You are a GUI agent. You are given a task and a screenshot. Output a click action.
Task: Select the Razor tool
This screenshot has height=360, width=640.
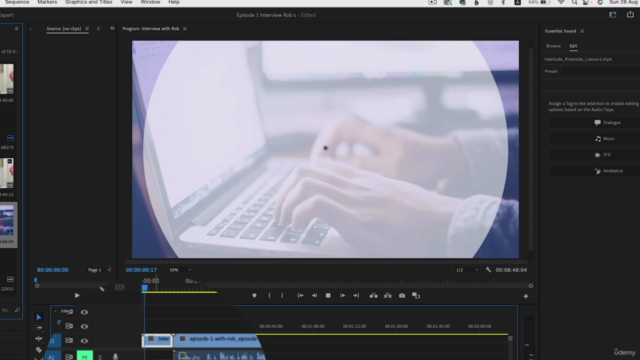coord(38,349)
